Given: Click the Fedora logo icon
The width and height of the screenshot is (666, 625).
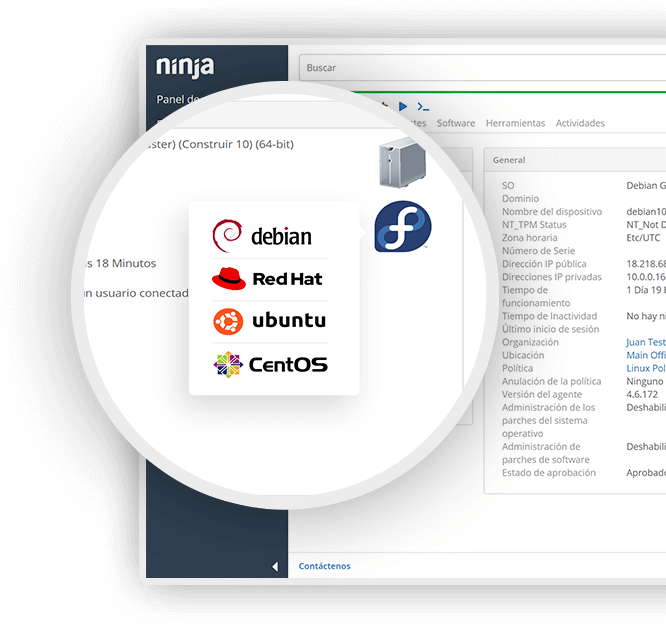Looking at the screenshot, I should (403, 226).
